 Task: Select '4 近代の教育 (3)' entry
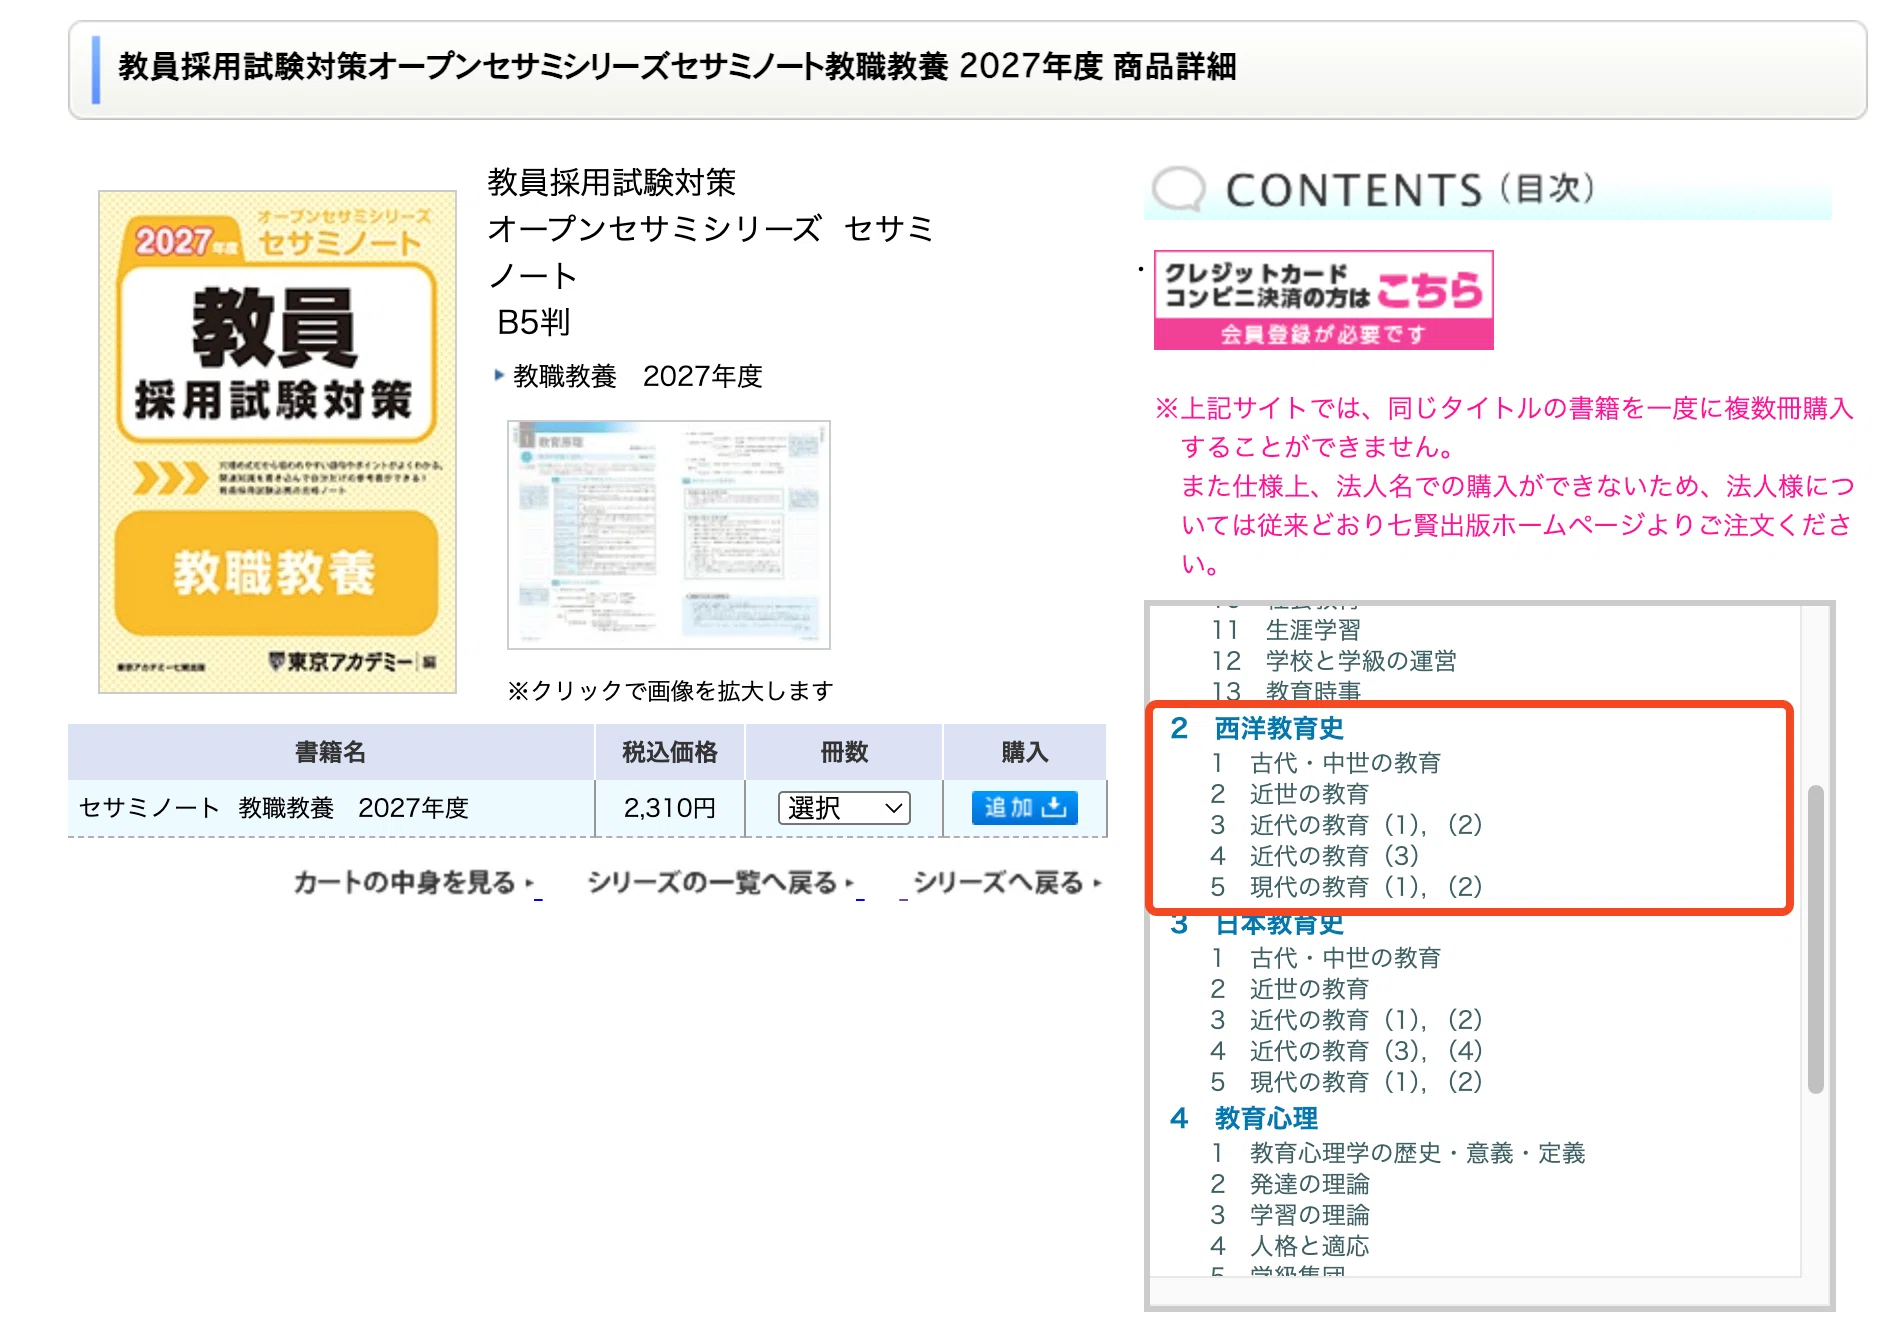(1315, 856)
